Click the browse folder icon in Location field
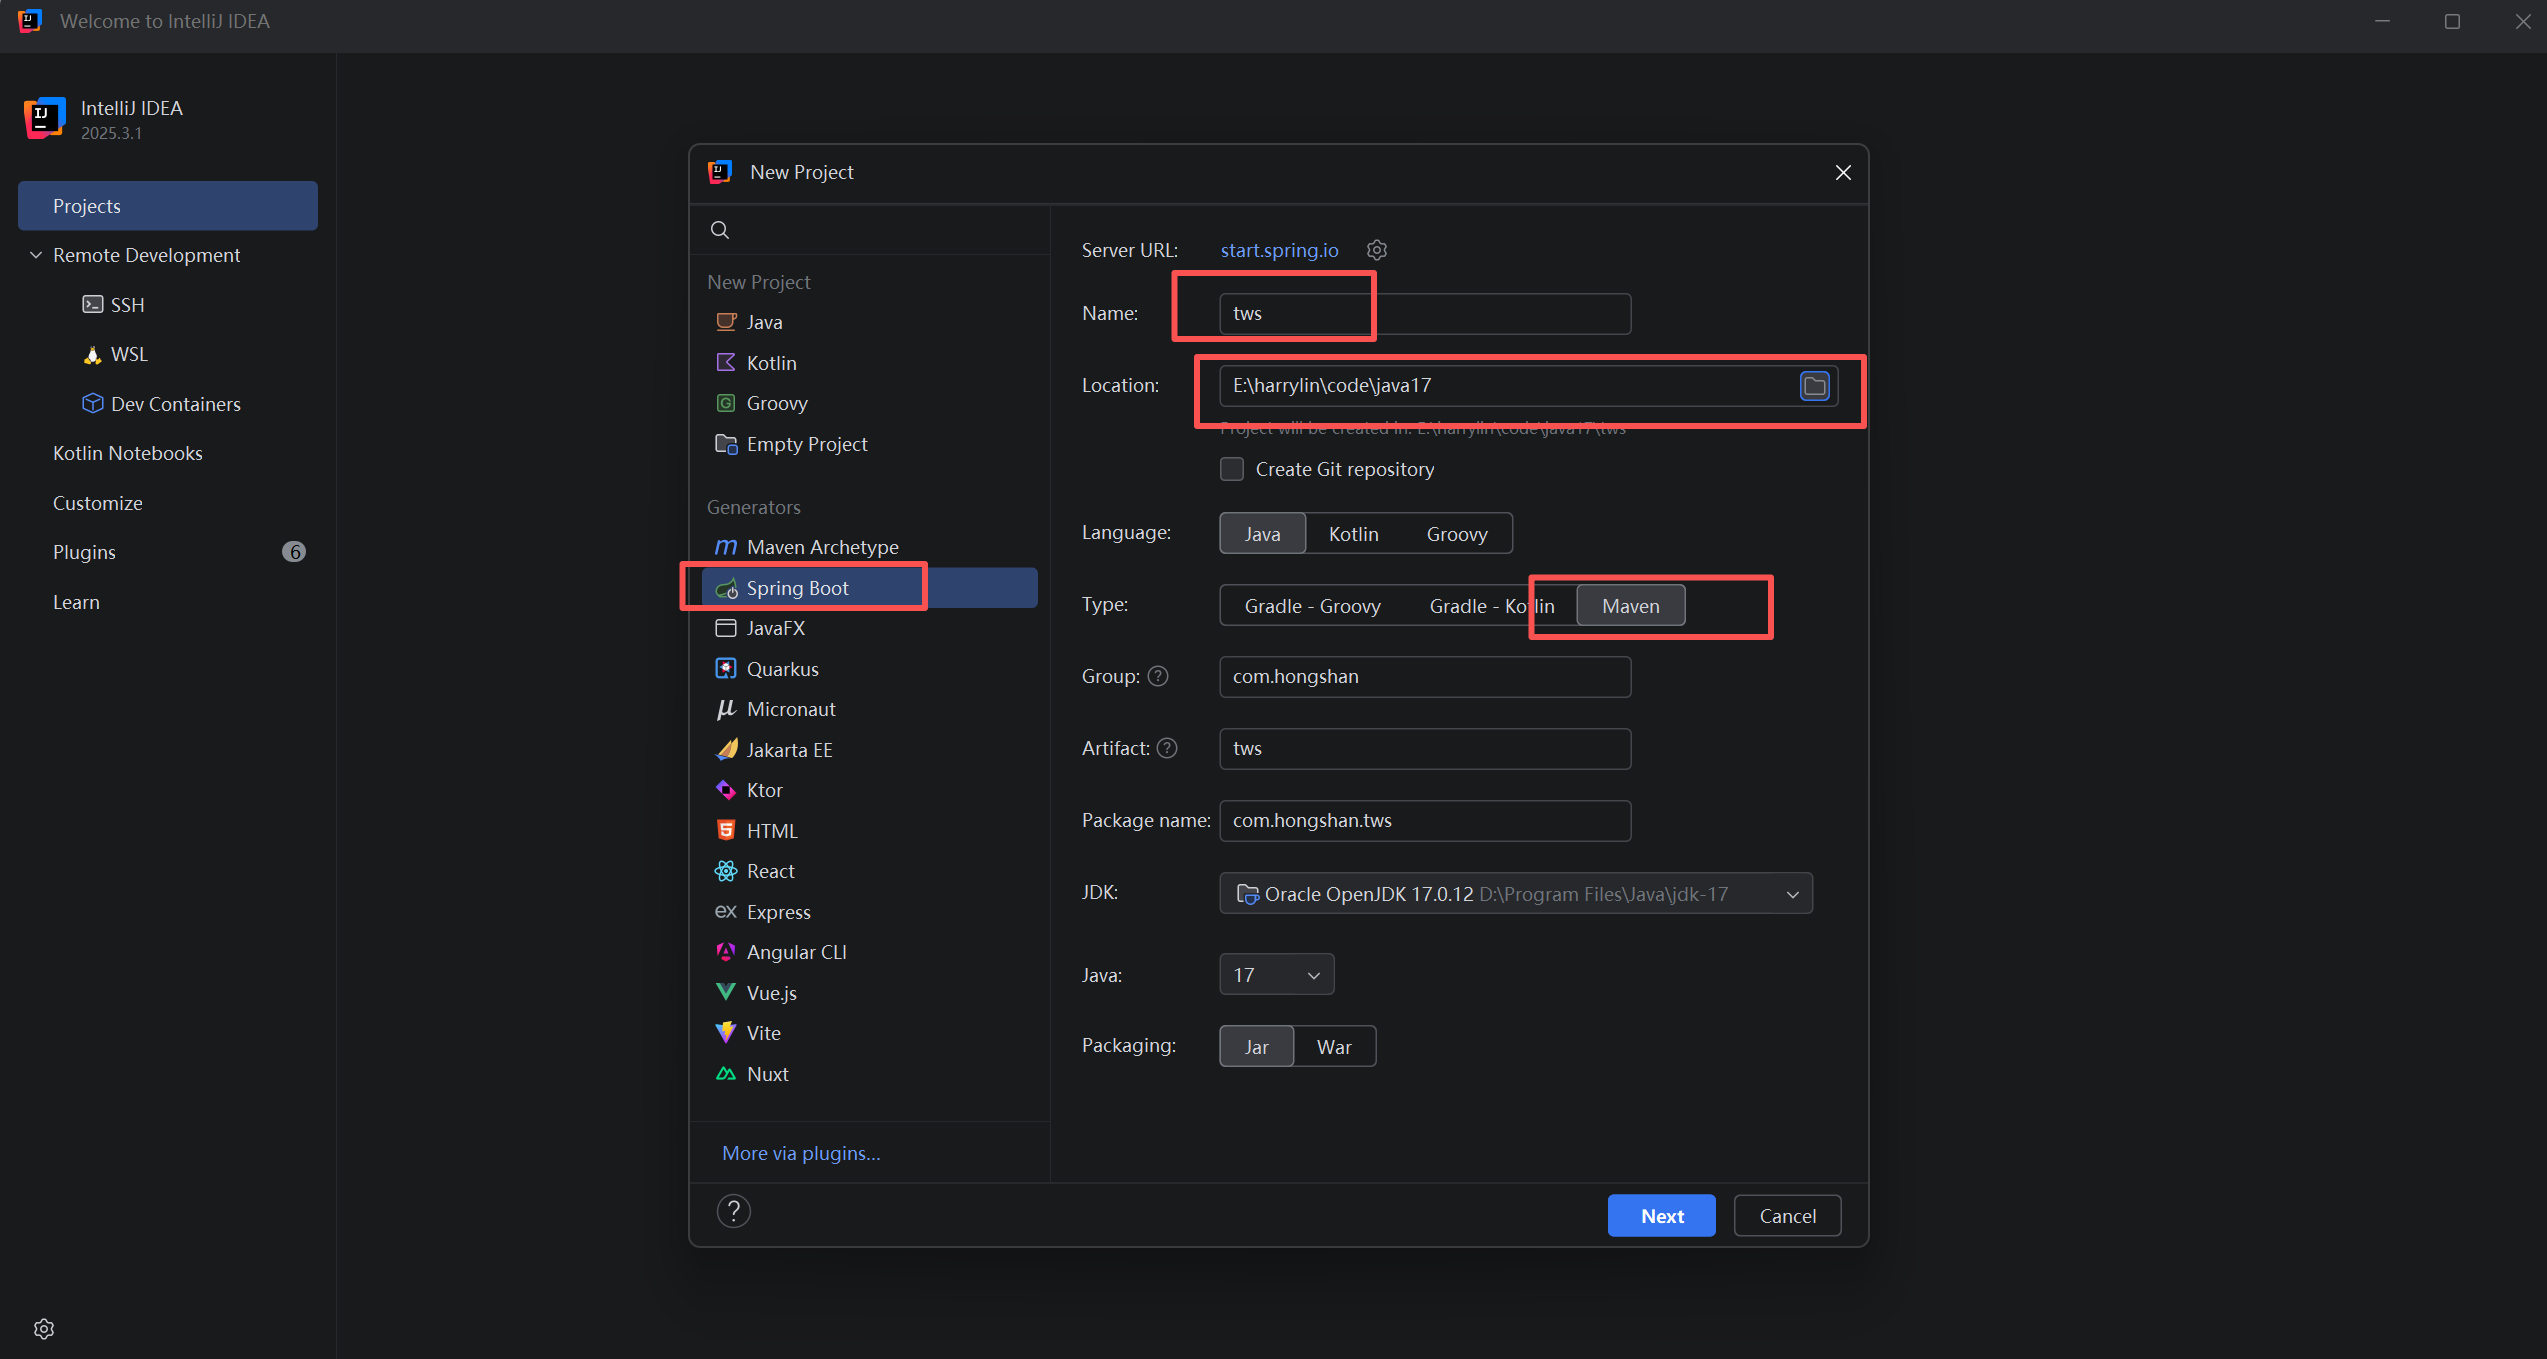The image size is (2547, 1359). point(1814,386)
